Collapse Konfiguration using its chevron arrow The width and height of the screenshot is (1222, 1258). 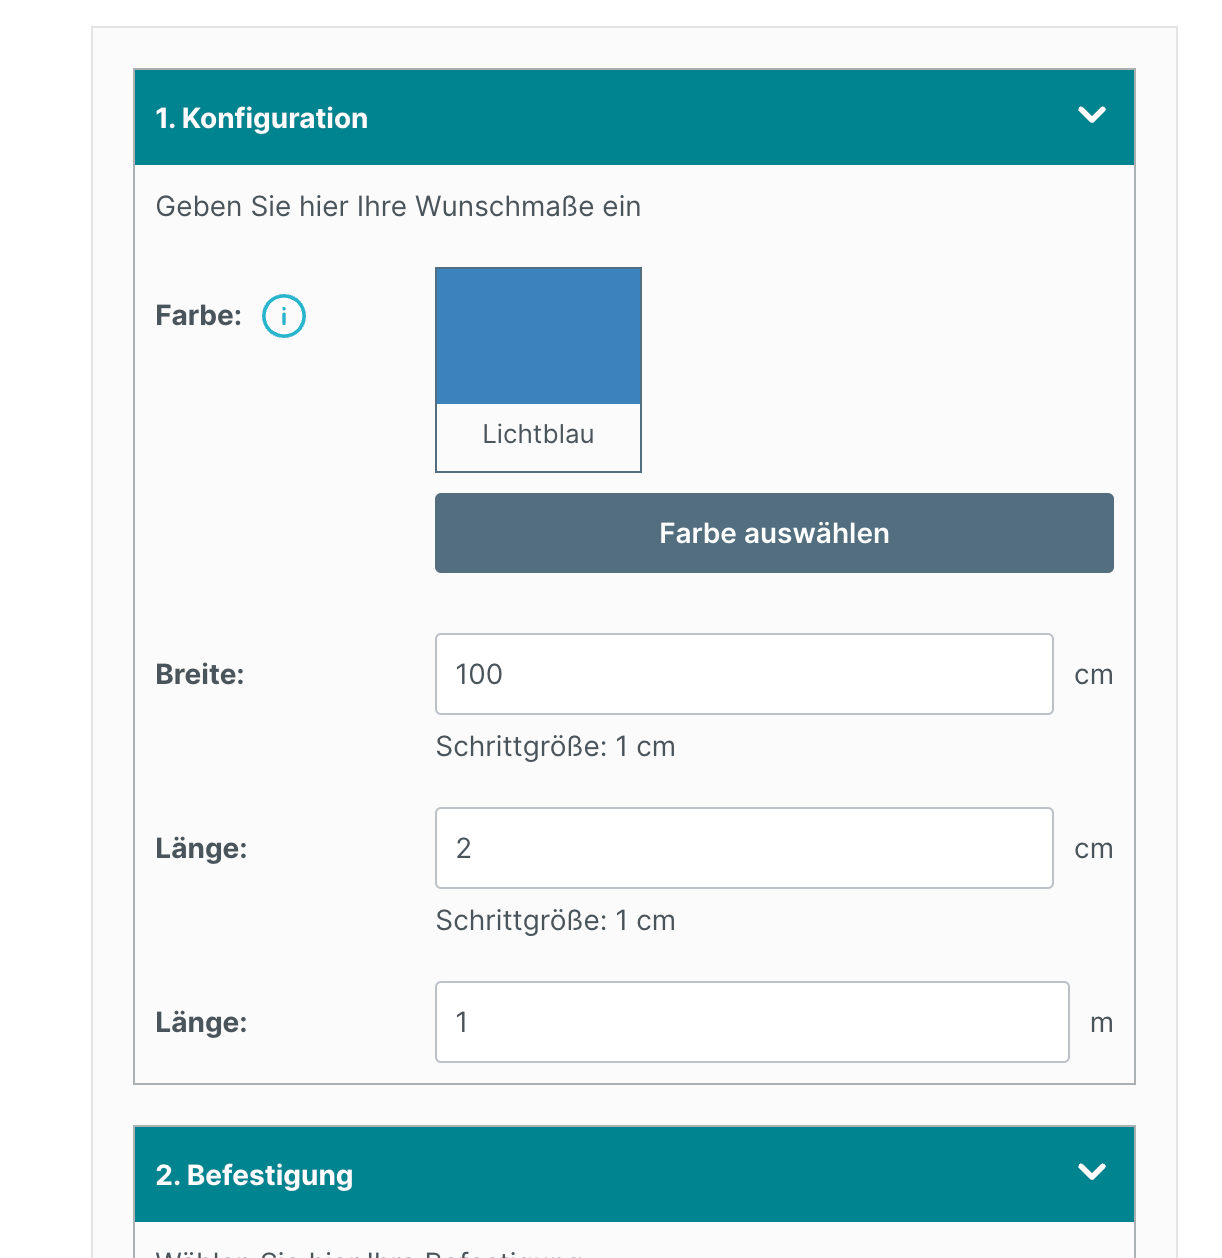(1092, 116)
